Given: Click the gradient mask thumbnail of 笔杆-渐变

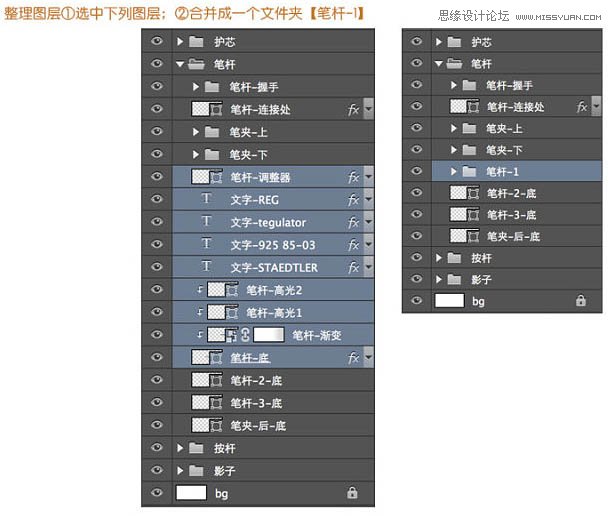Looking at the screenshot, I should tap(269, 335).
